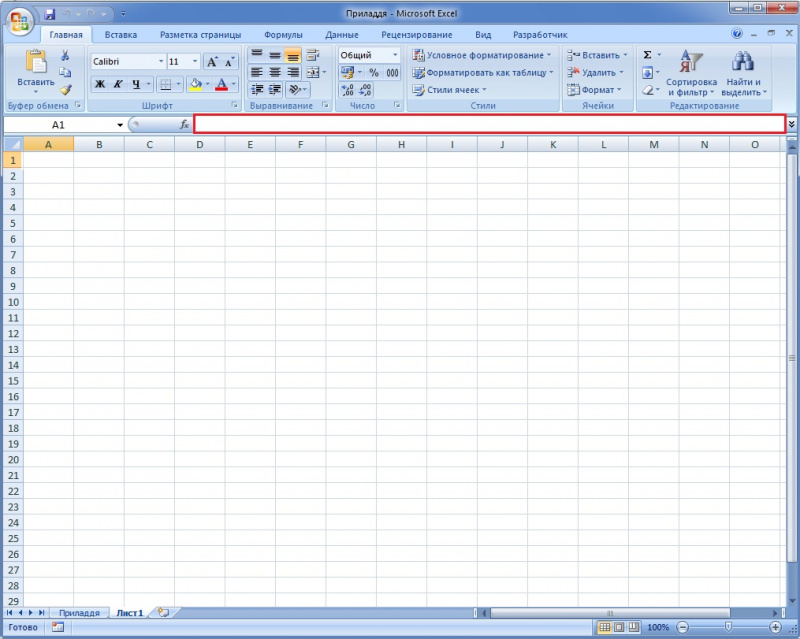Viewport: 800px width, 639px height.
Task: Open Clear eraser icon
Action: tap(647, 90)
